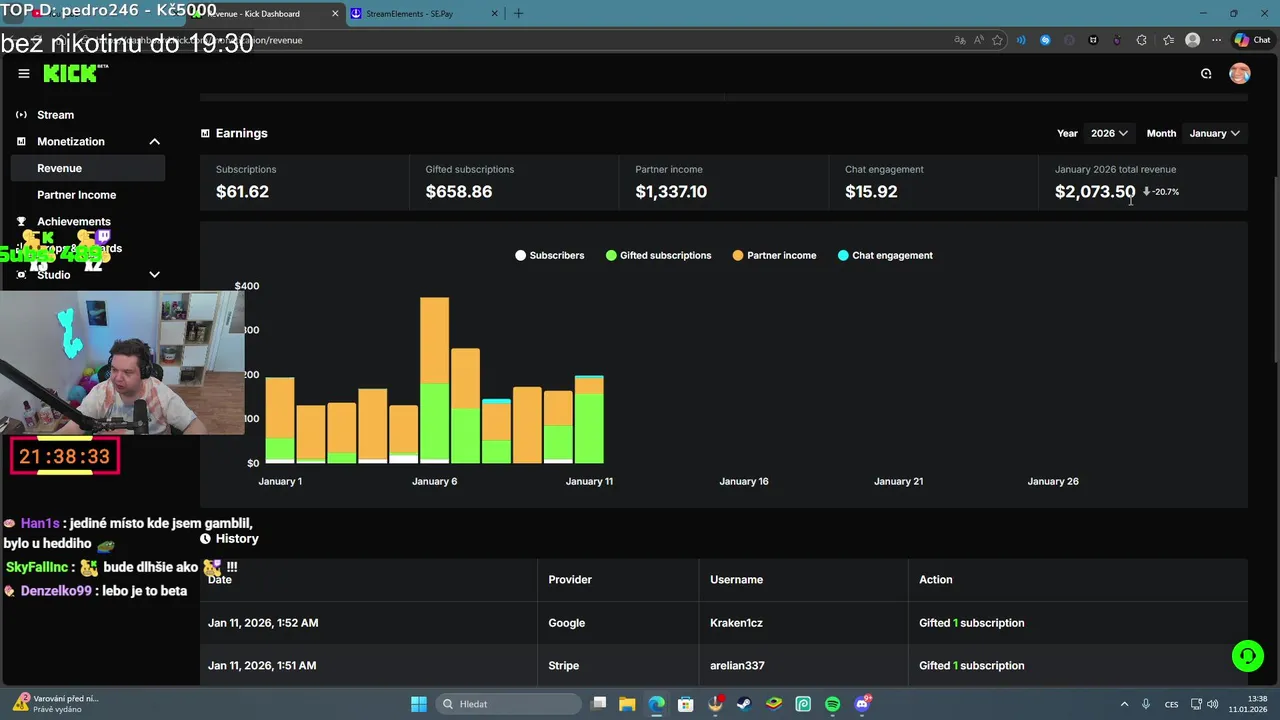The image size is (1280, 720).
Task: Open Spotify from the taskbar
Action: 833,704
